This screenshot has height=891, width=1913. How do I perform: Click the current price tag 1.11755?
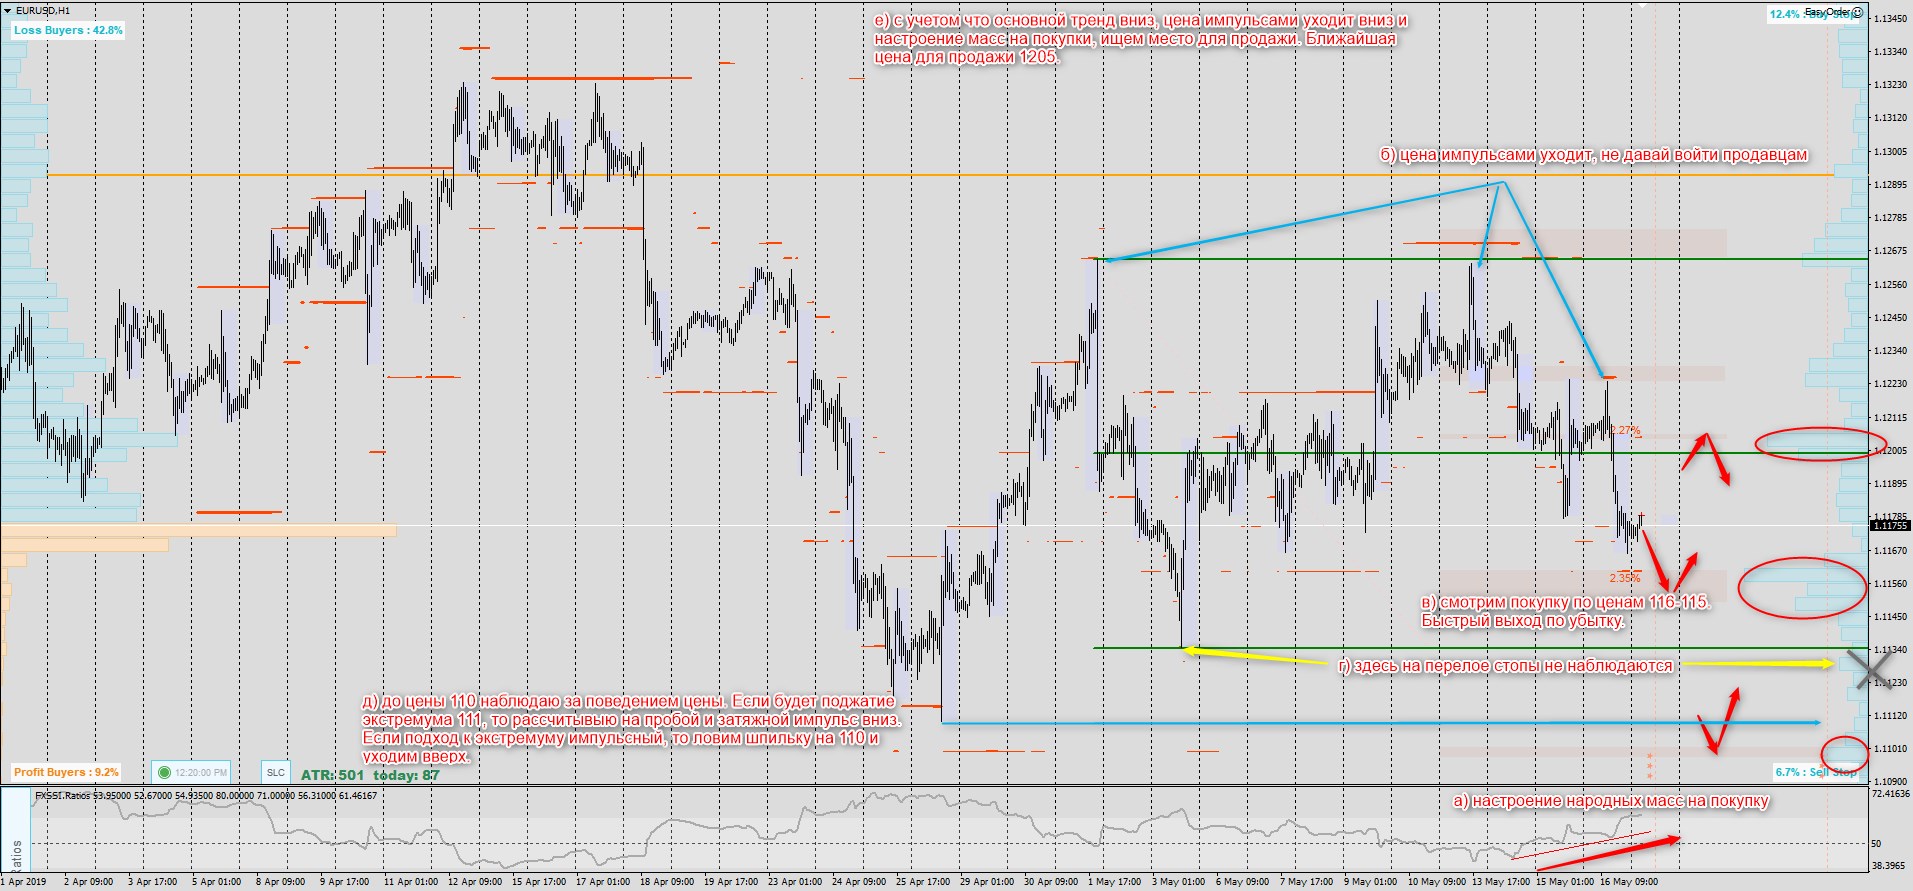point(1889,525)
